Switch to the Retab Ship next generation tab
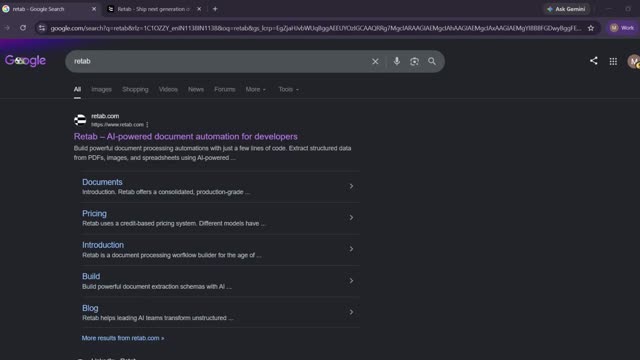The width and height of the screenshot is (640, 360). pyautogui.click(x=154, y=9)
